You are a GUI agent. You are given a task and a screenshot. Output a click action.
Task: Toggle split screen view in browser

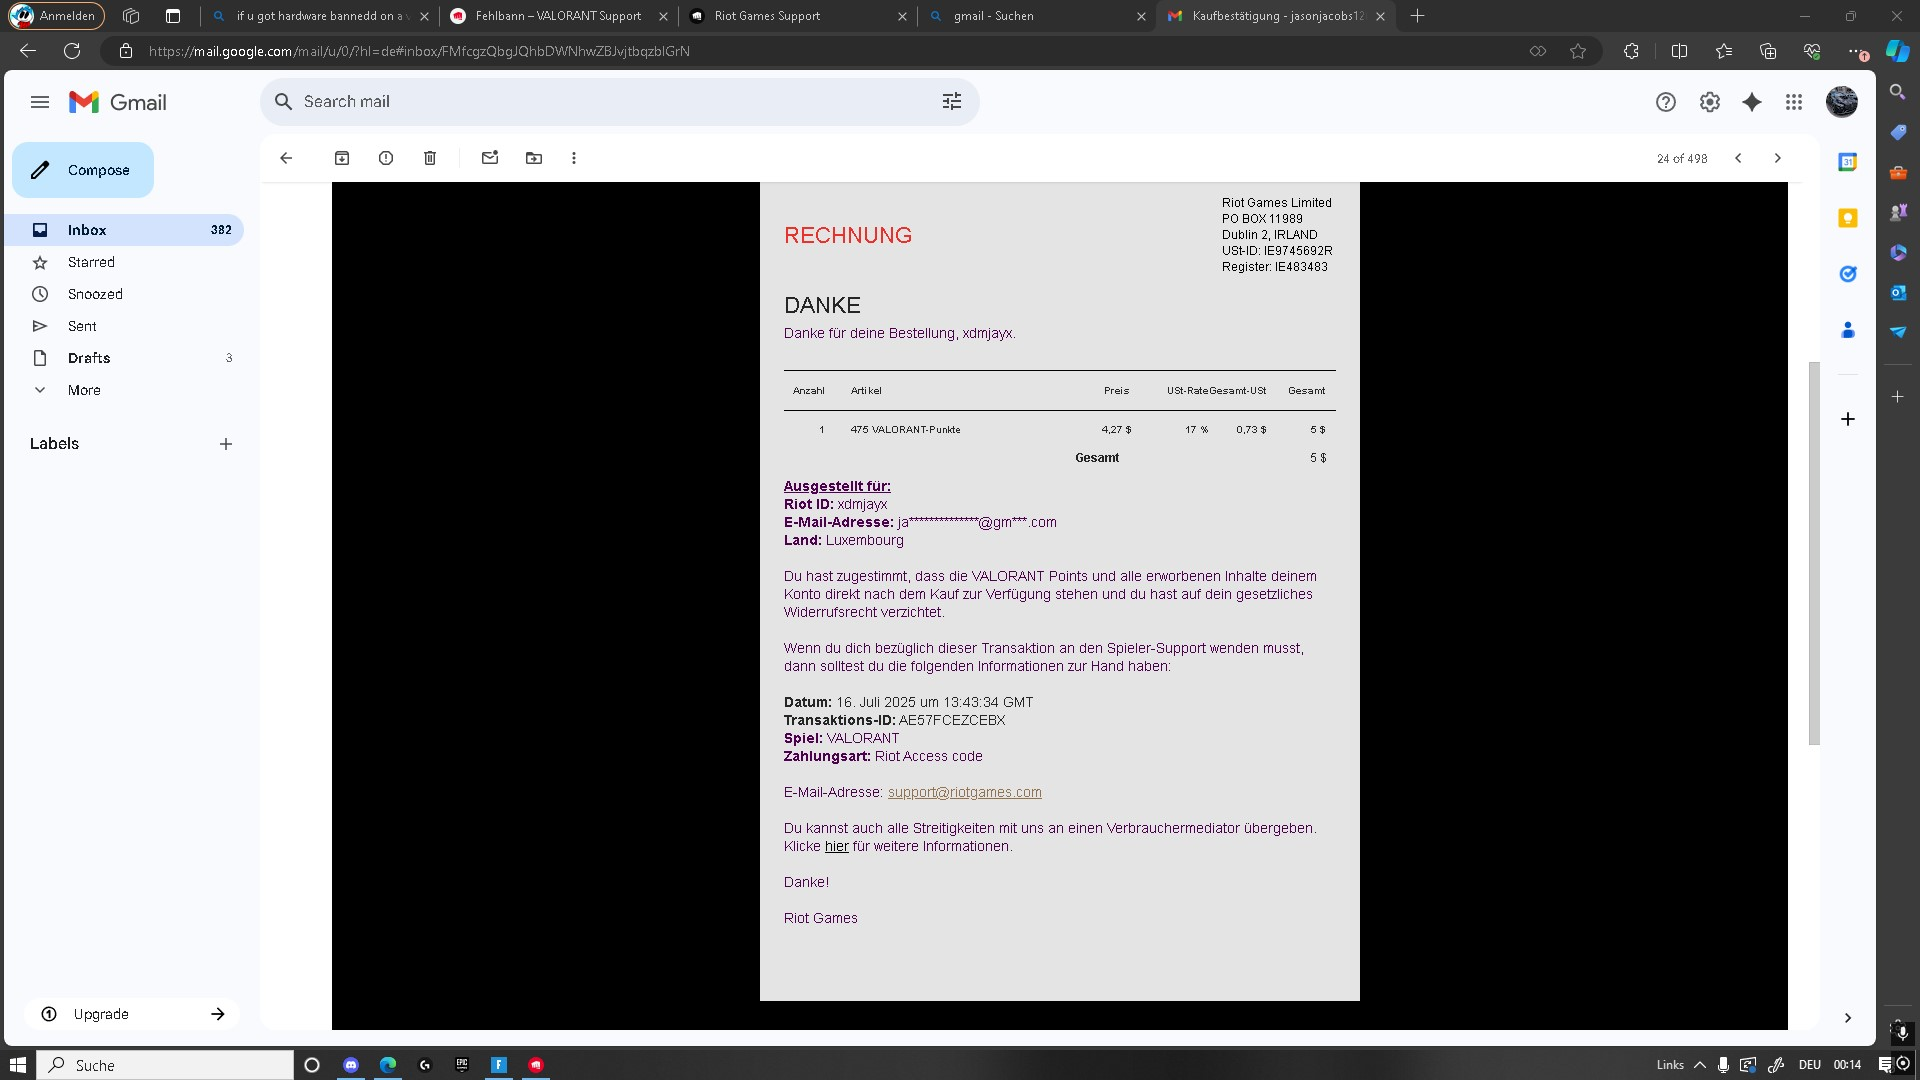pyautogui.click(x=1679, y=51)
